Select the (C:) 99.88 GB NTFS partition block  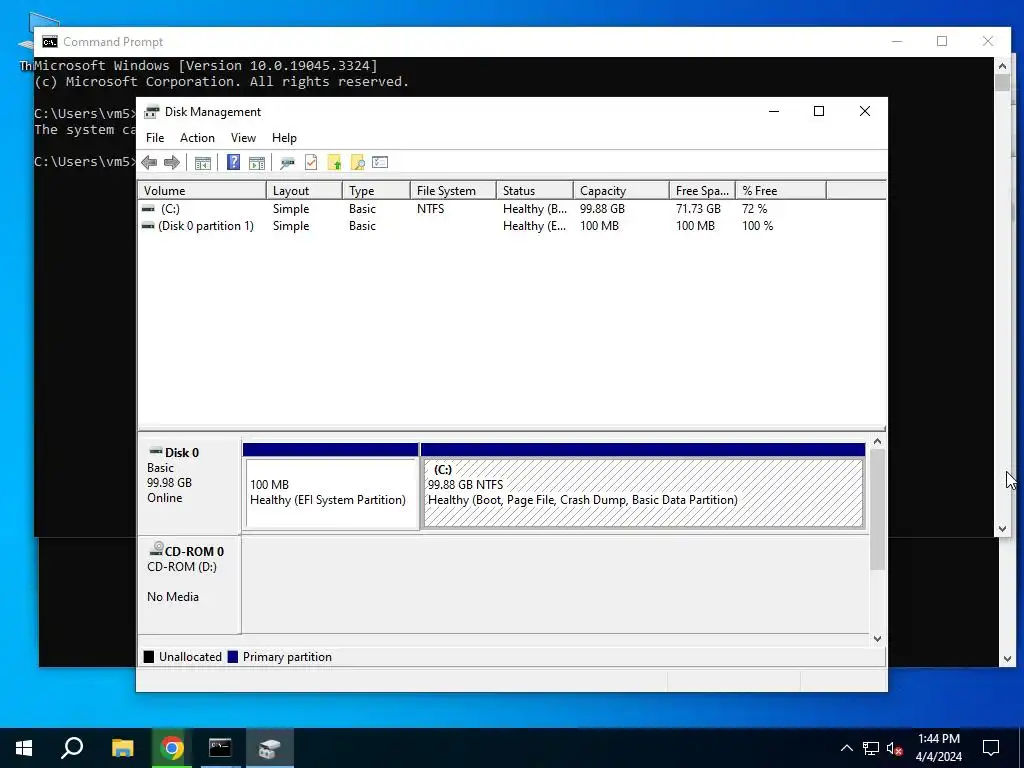(x=643, y=492)
